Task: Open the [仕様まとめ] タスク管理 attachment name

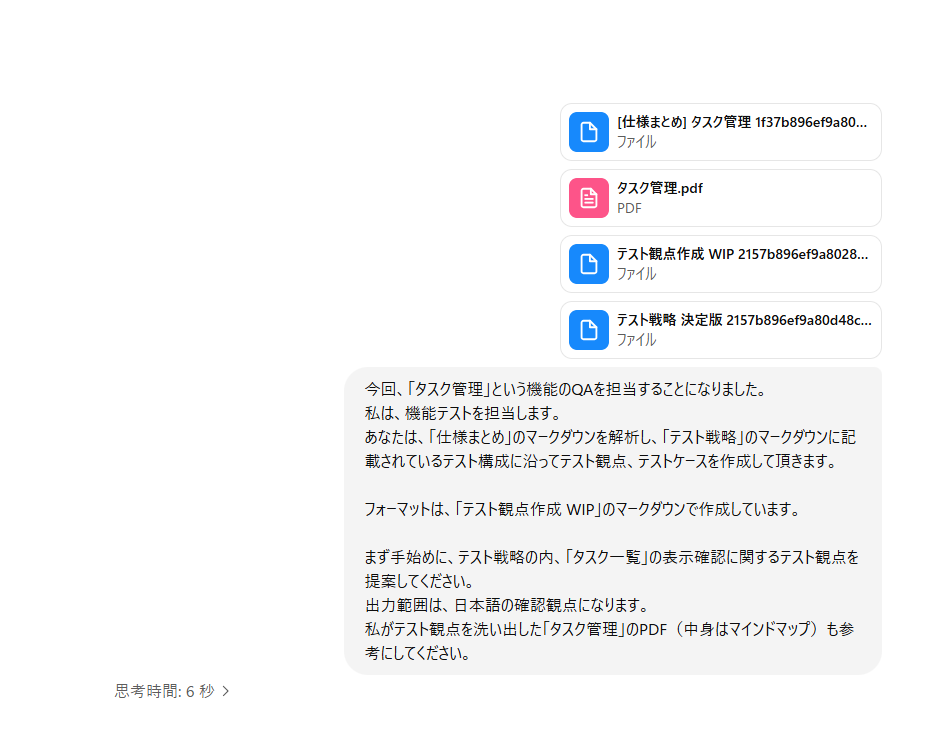Action: click(x=742, y=122)
